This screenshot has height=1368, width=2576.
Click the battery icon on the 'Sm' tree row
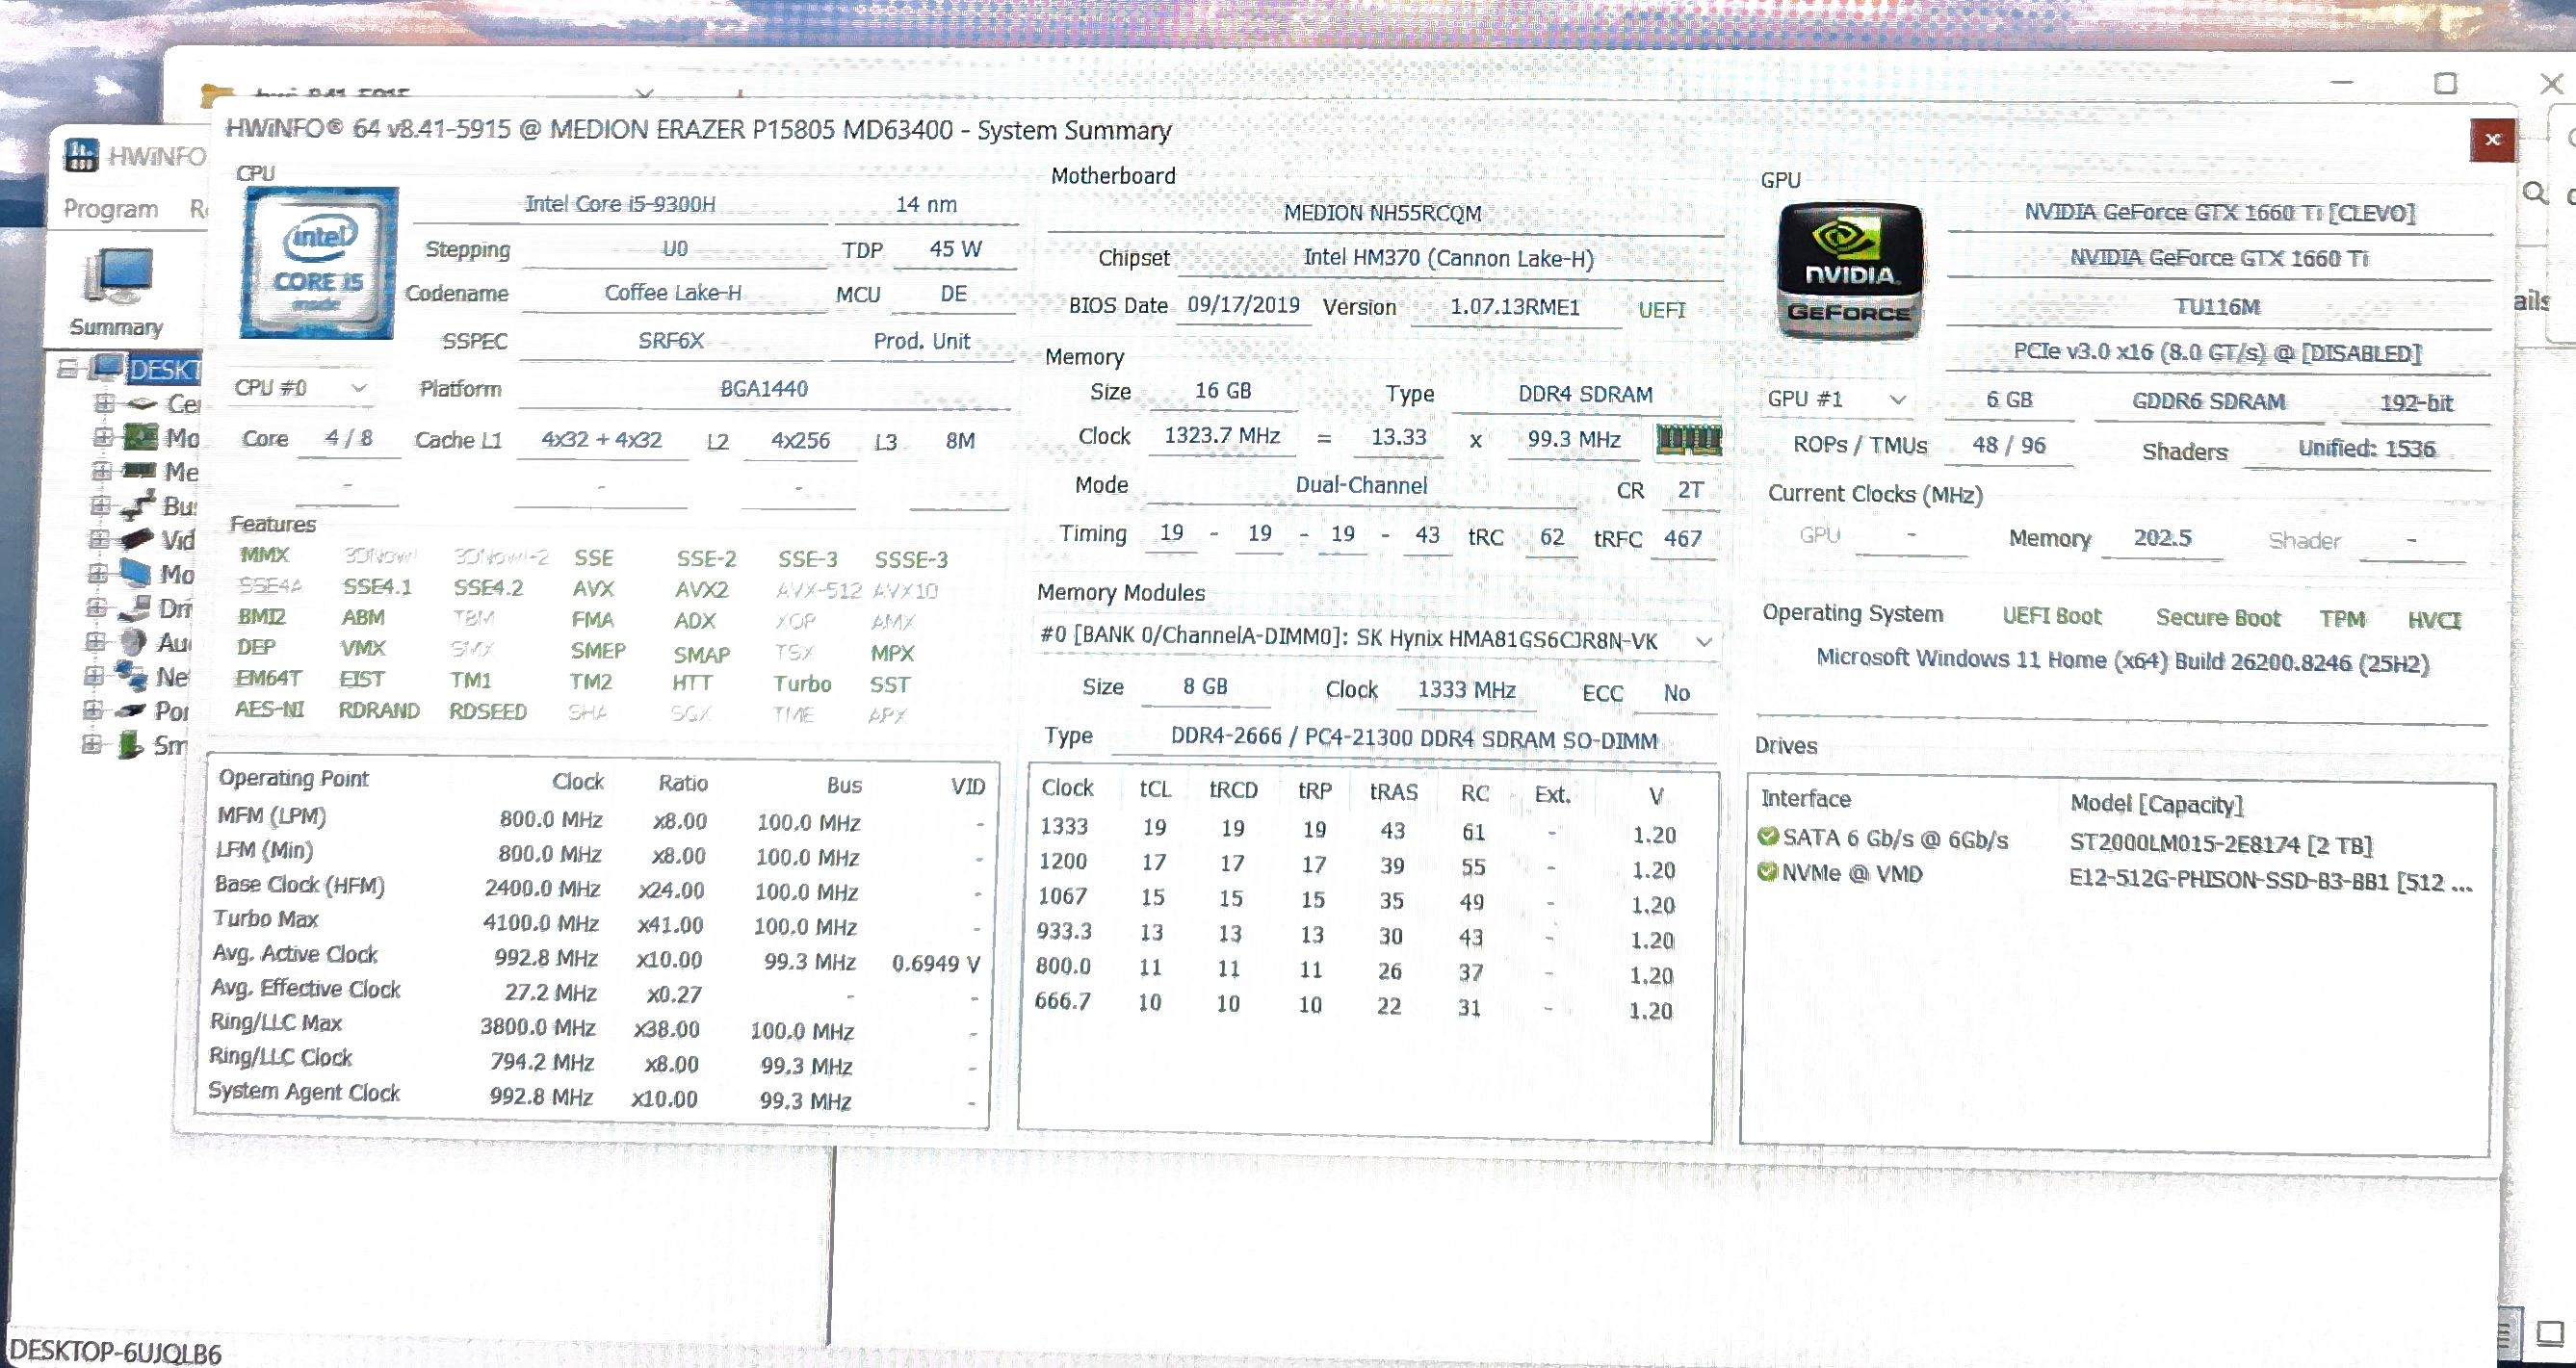129,744
